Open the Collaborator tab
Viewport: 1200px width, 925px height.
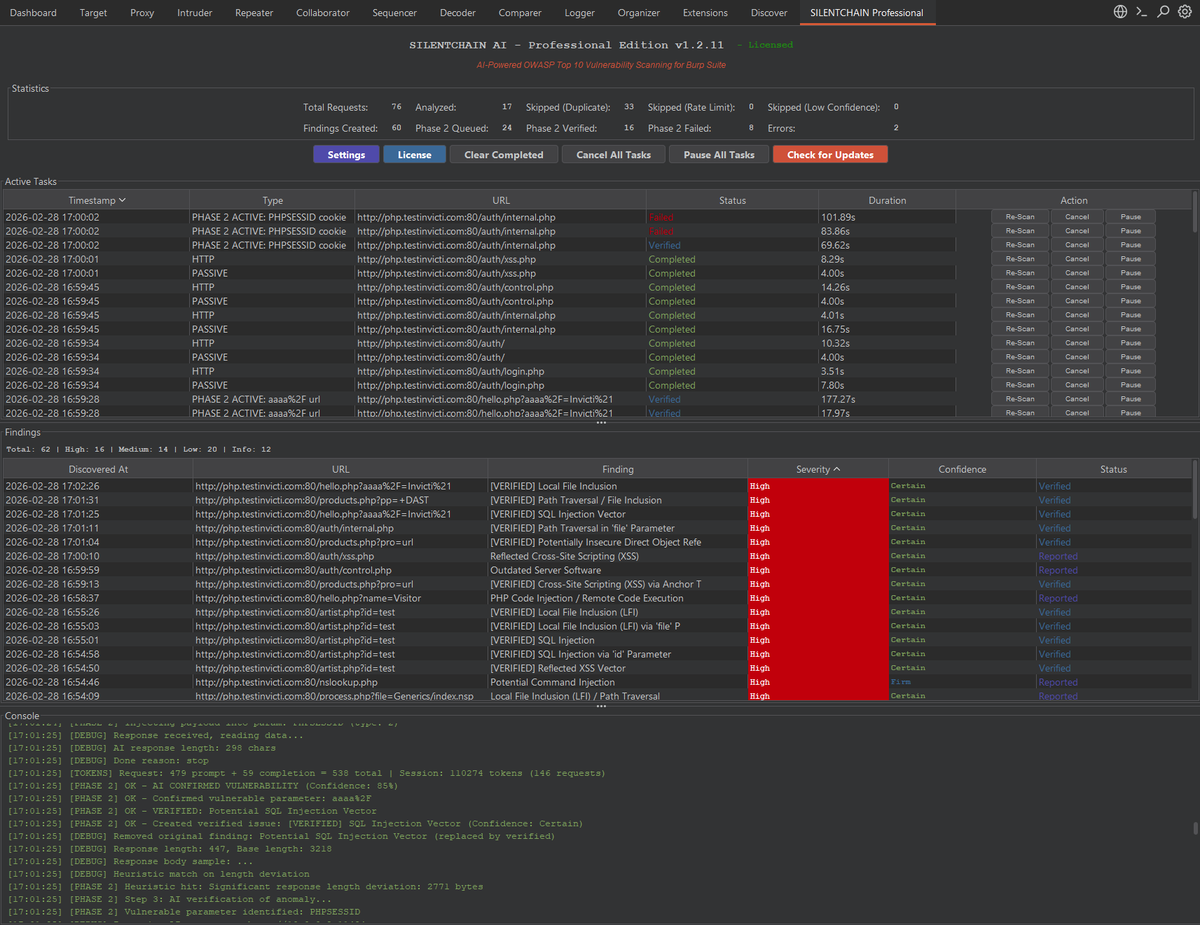[323, 13]
